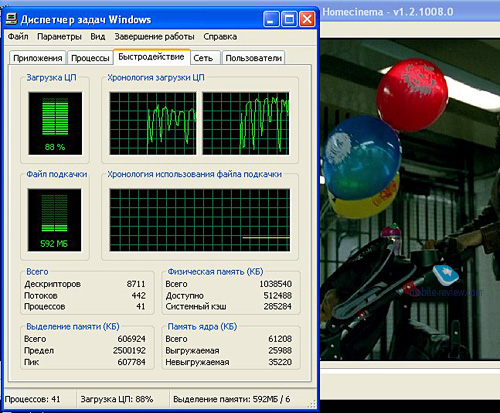Click the Homecinema window title bar

point(410,12)
